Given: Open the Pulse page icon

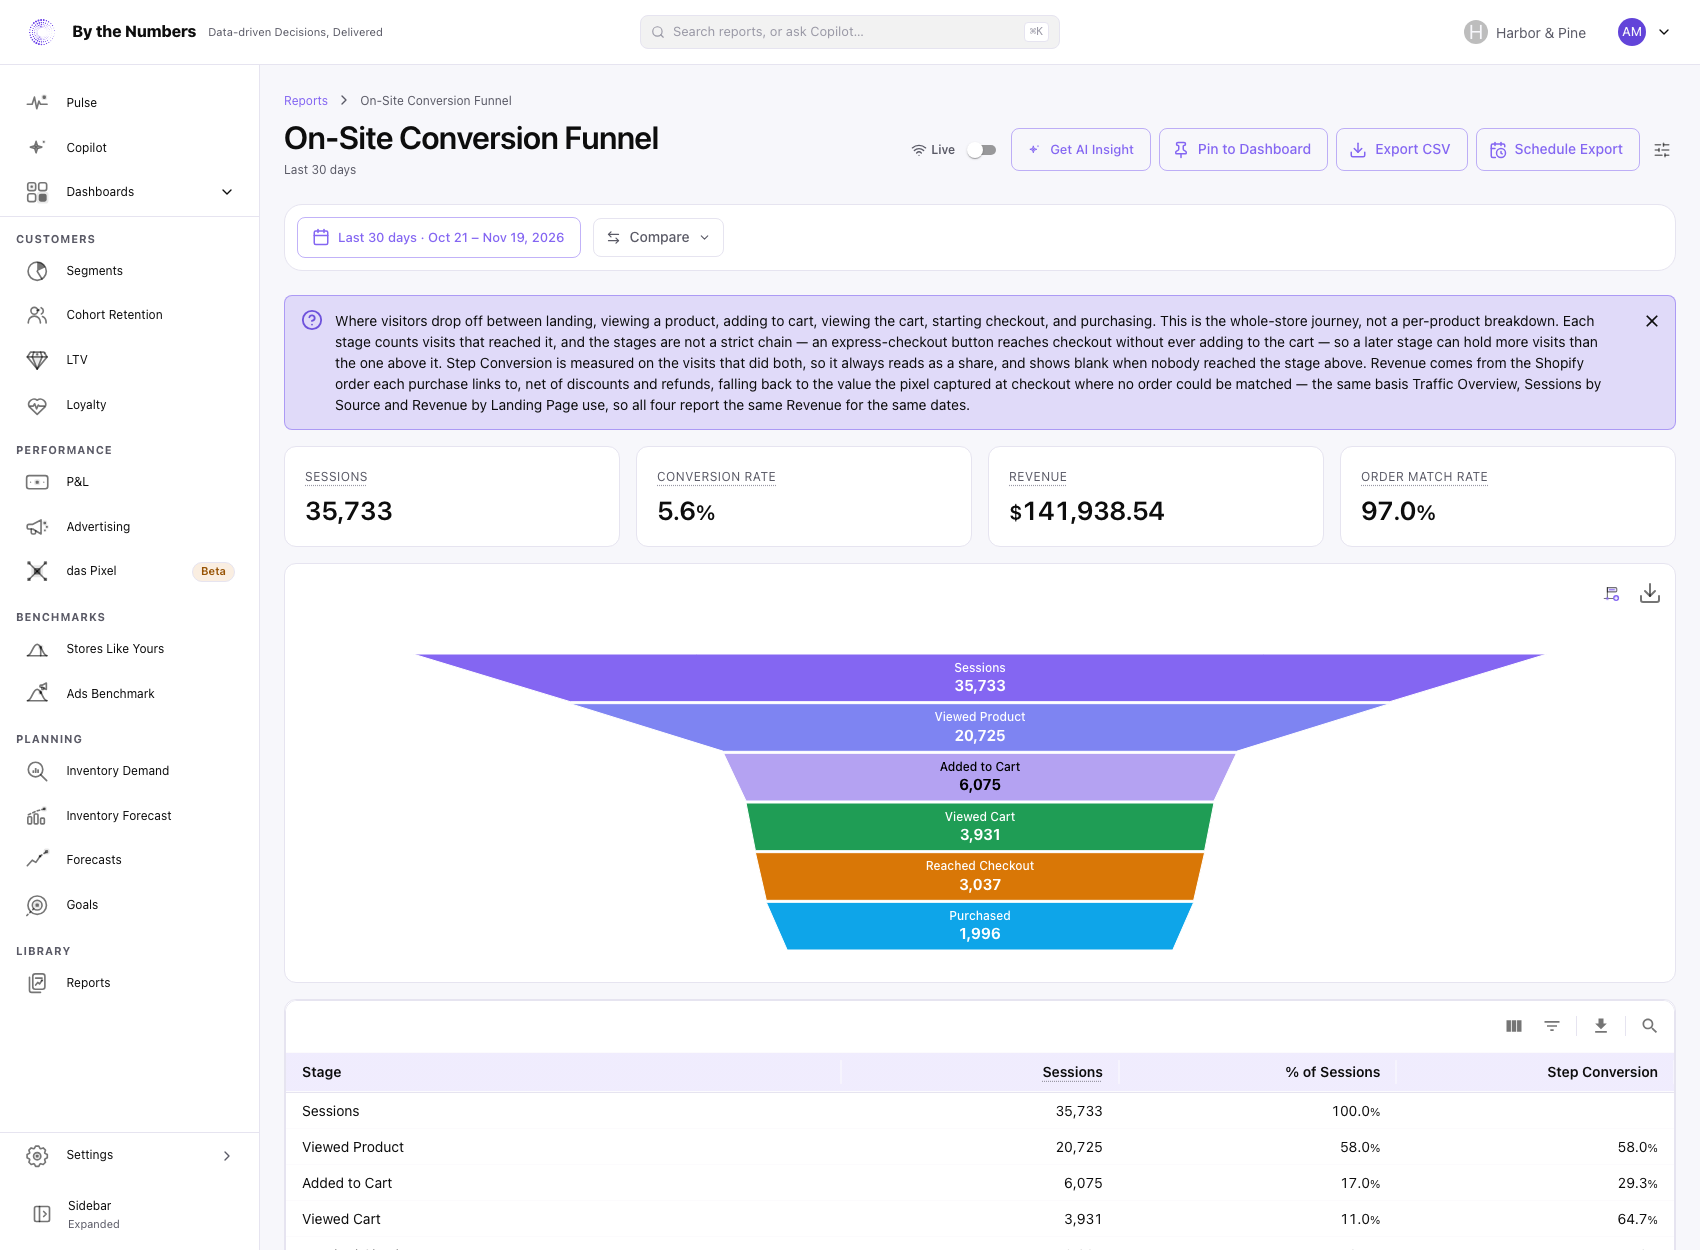Looking at the screenshot, I should point(37,103).
